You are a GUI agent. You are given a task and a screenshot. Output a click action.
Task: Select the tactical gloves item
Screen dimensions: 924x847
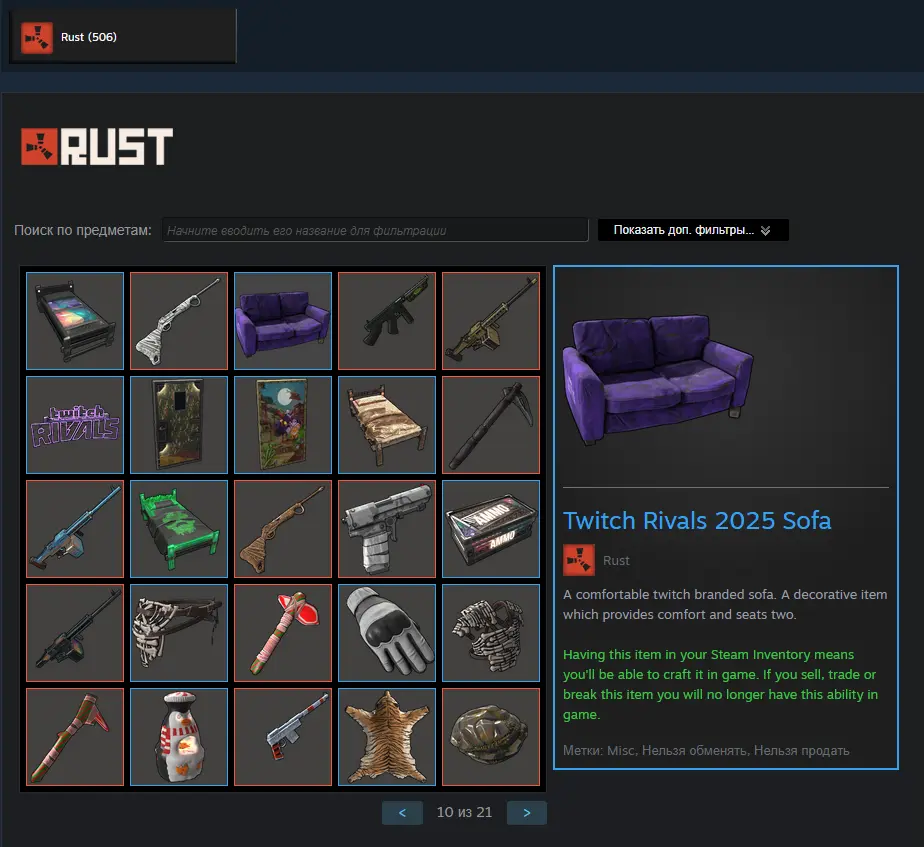pyautogui.click(x=387, y=632)
